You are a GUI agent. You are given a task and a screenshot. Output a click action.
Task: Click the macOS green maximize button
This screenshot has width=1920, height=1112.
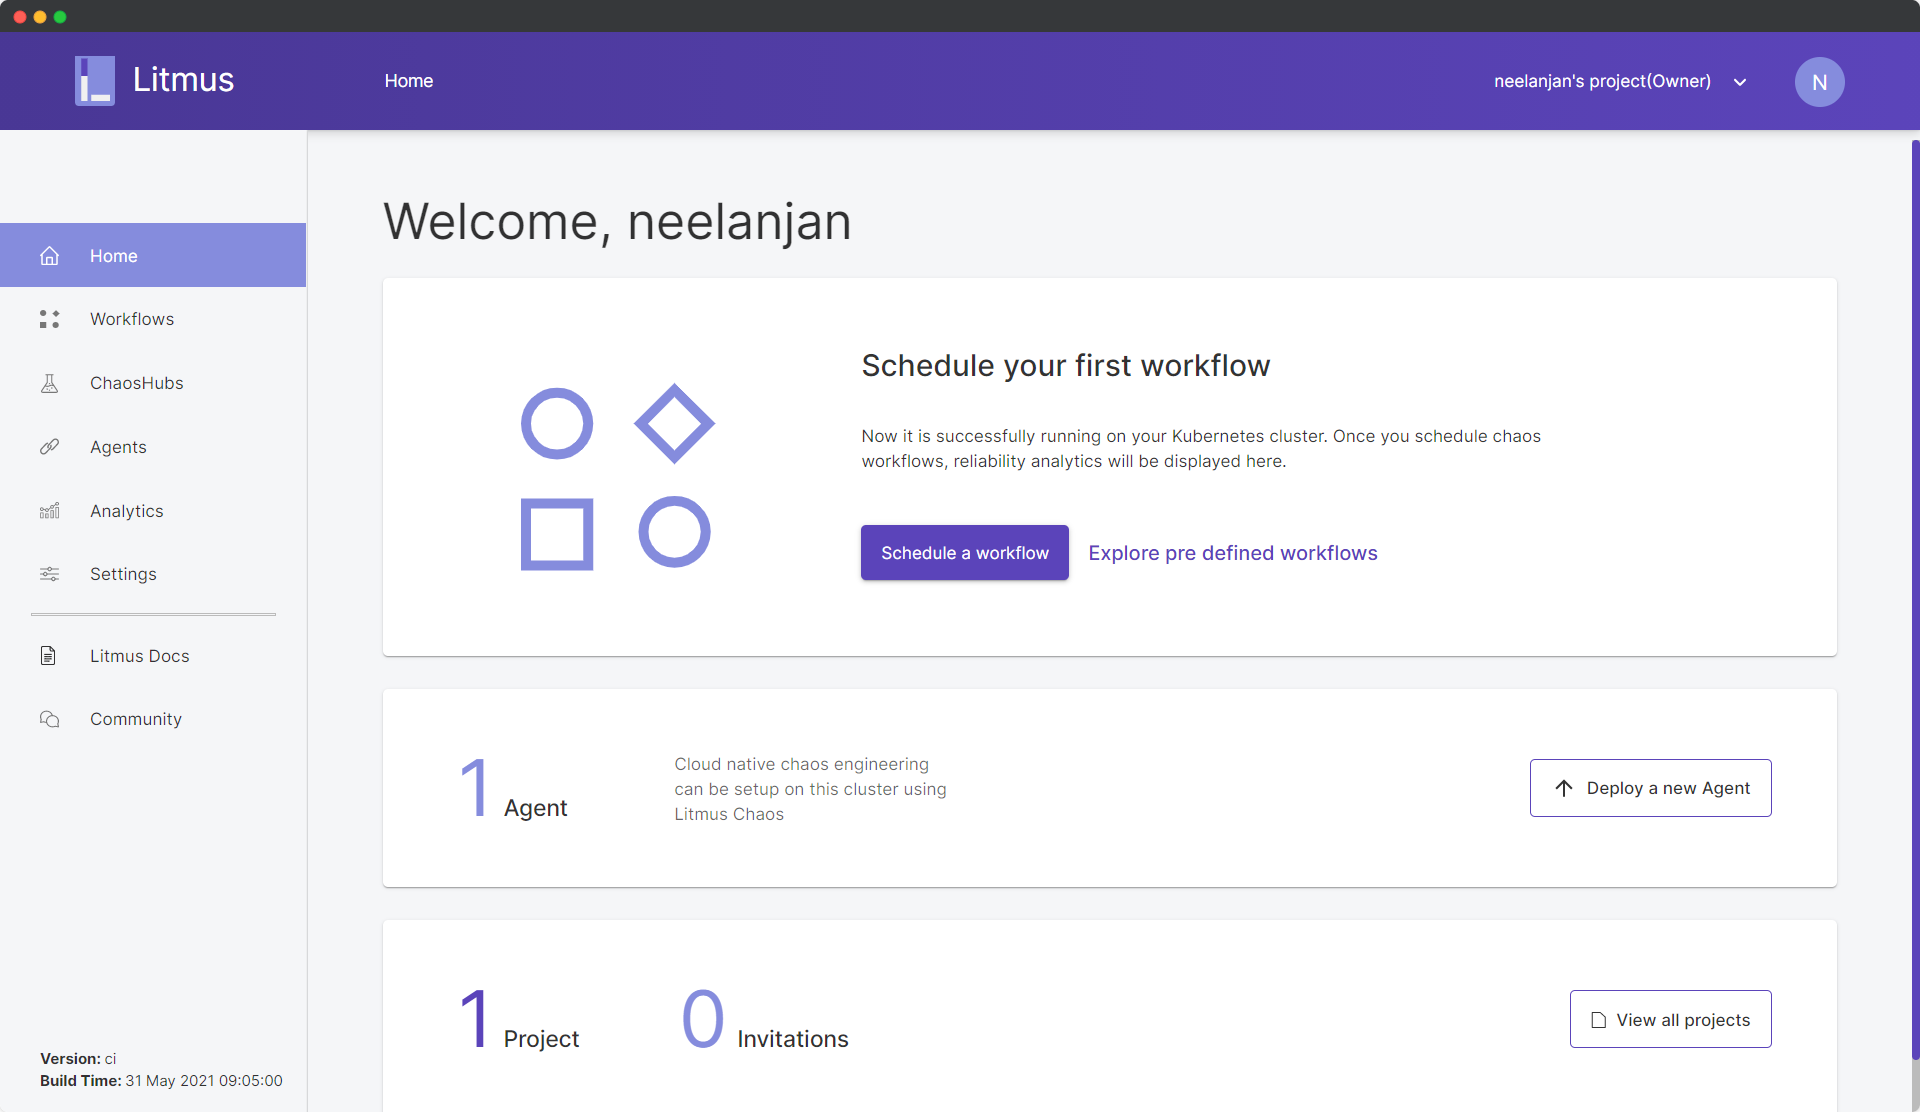[x=60, y=17]
